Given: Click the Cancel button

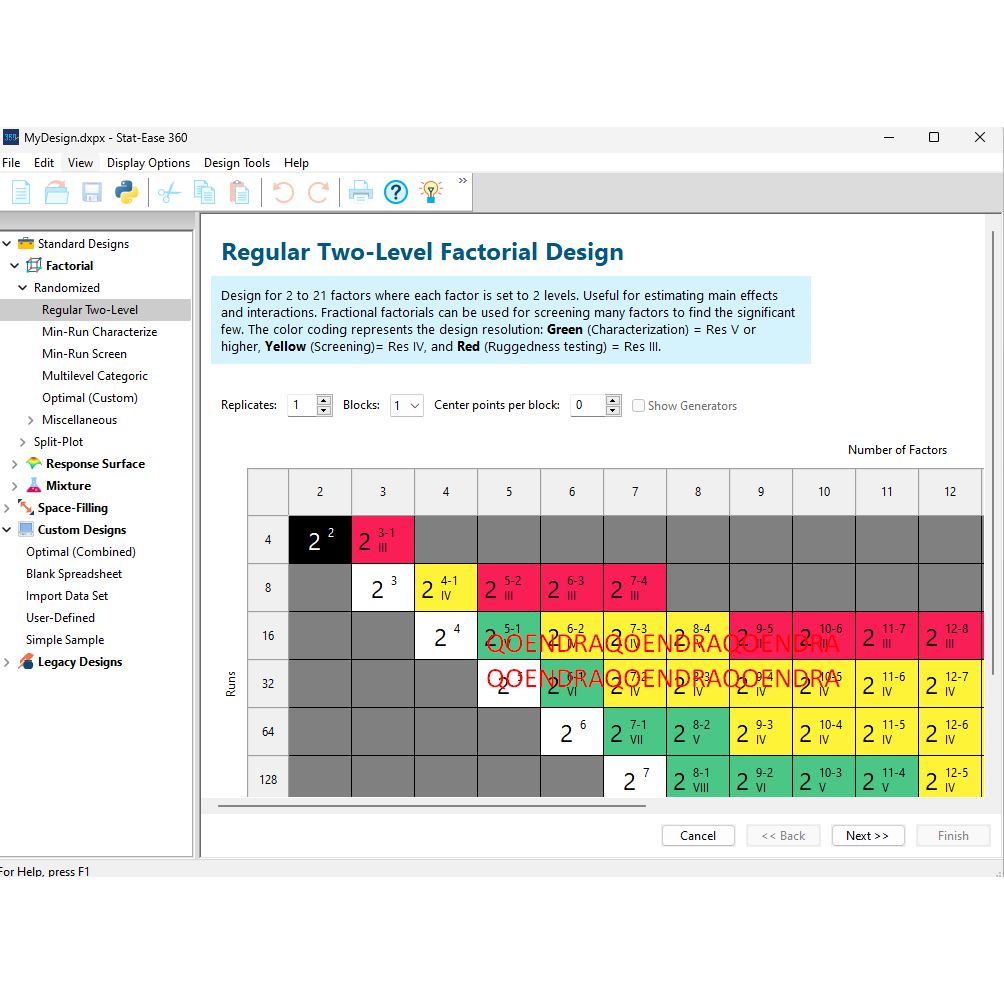Looking at the screenshot, I should click(x=698, y=836).
